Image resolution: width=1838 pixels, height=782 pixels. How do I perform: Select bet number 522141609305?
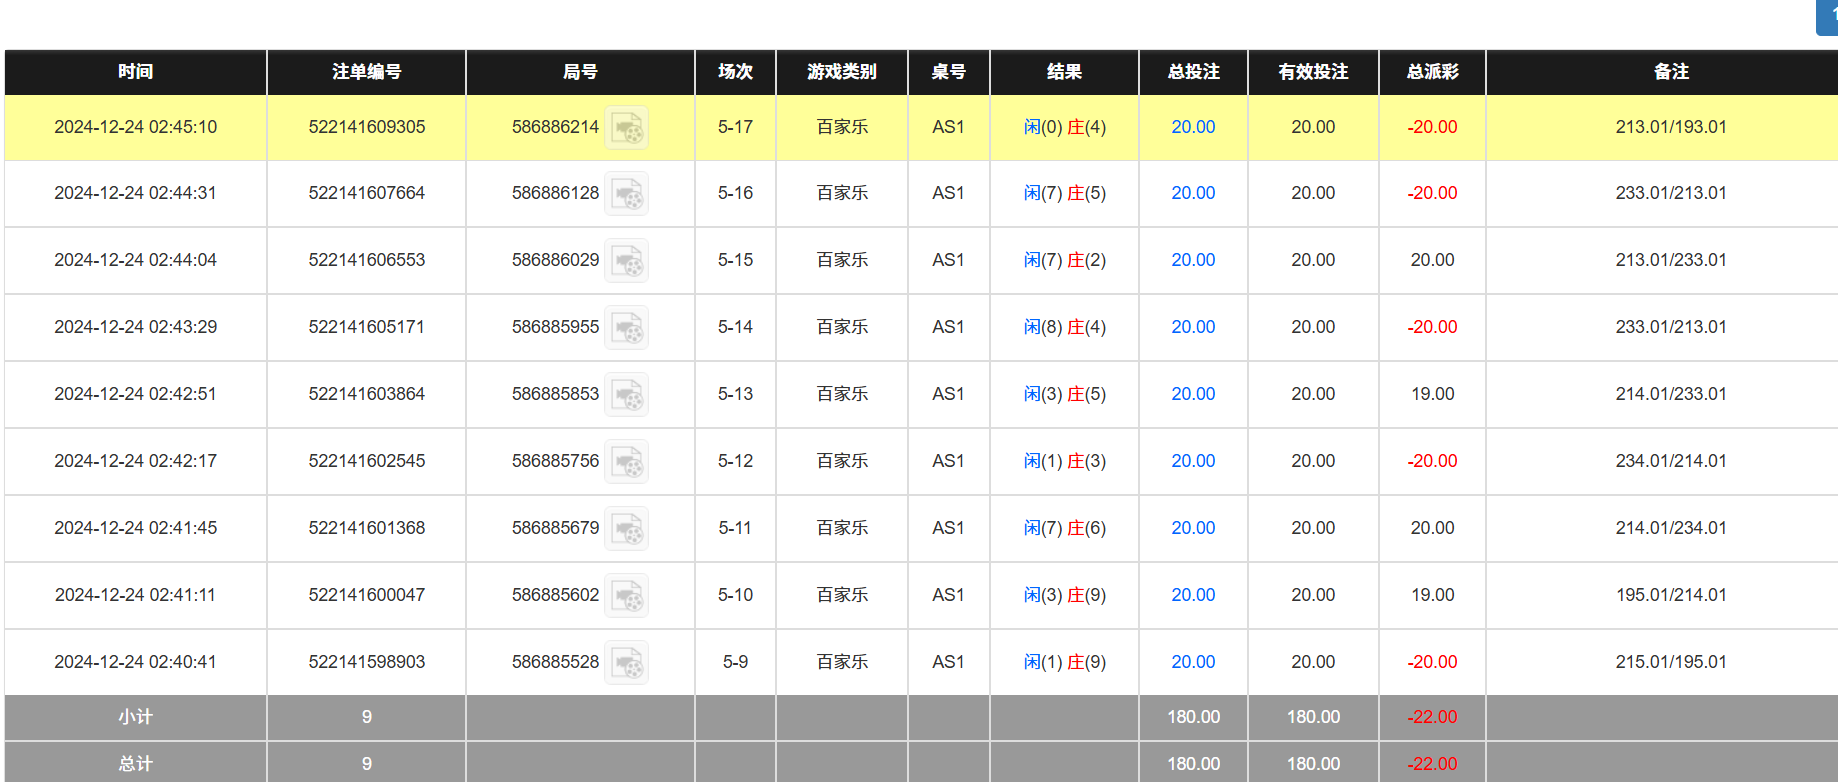(366, 127)
